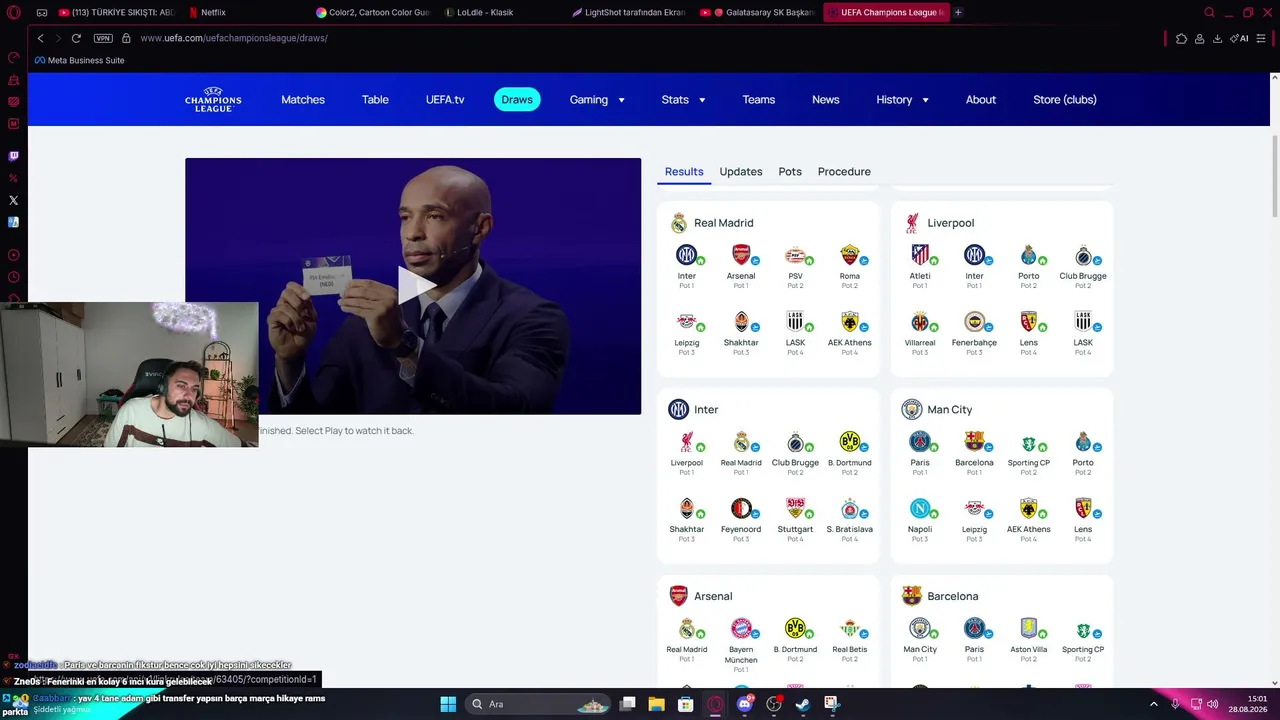Click the Barcelona crest in group header
The width and height of the screenshot is (1280, 720).
pyautogui.click(x=912, y=596)
